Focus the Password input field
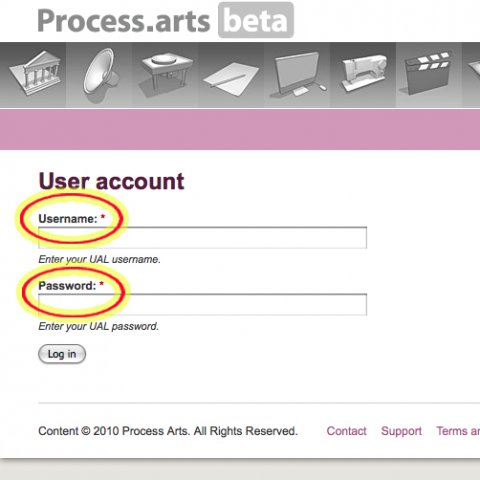Screen dimensions: 480x480 (x=203, y=304)
